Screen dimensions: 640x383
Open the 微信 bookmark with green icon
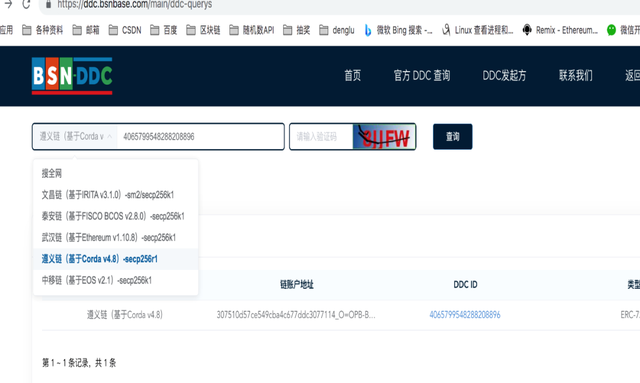(623, 30)
